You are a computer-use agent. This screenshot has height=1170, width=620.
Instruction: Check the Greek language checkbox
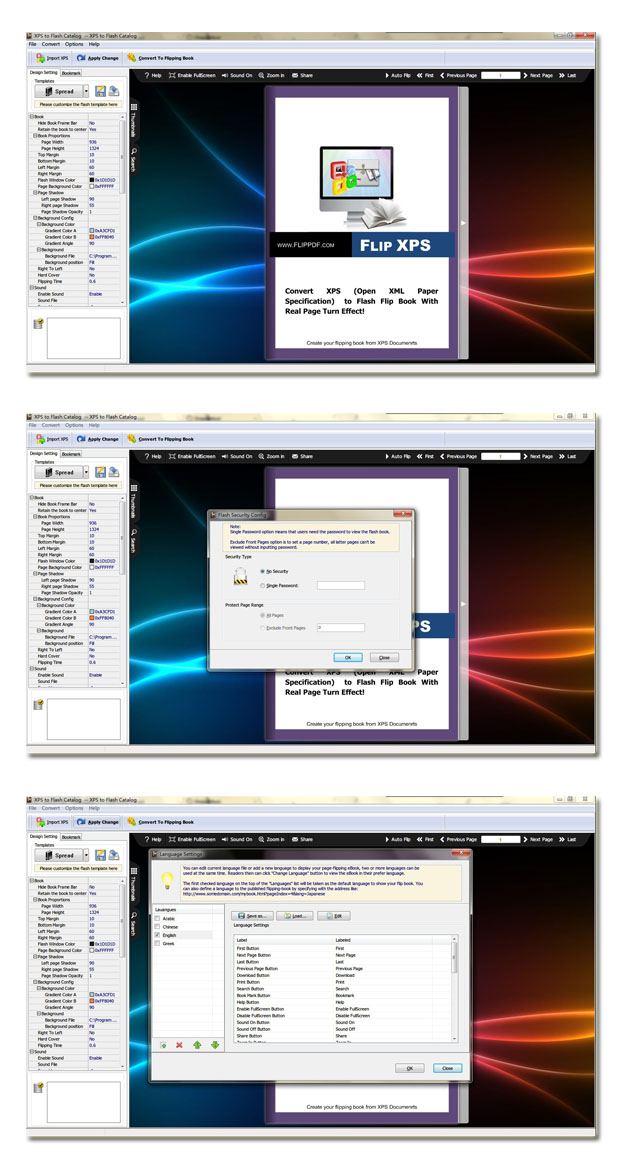(157, 943)
